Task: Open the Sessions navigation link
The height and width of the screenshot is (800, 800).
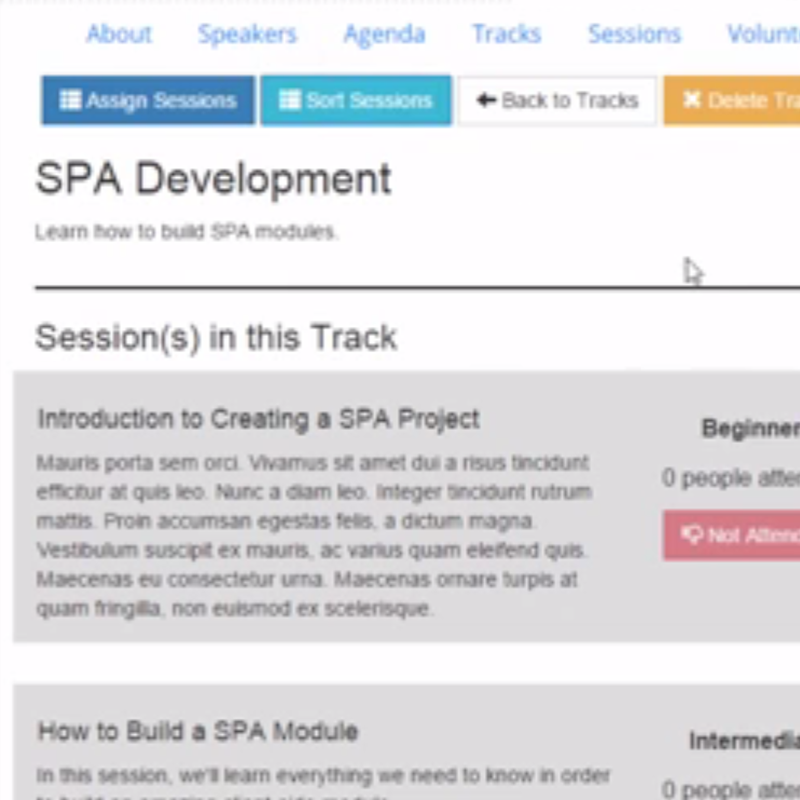Action: coord(634,34)
